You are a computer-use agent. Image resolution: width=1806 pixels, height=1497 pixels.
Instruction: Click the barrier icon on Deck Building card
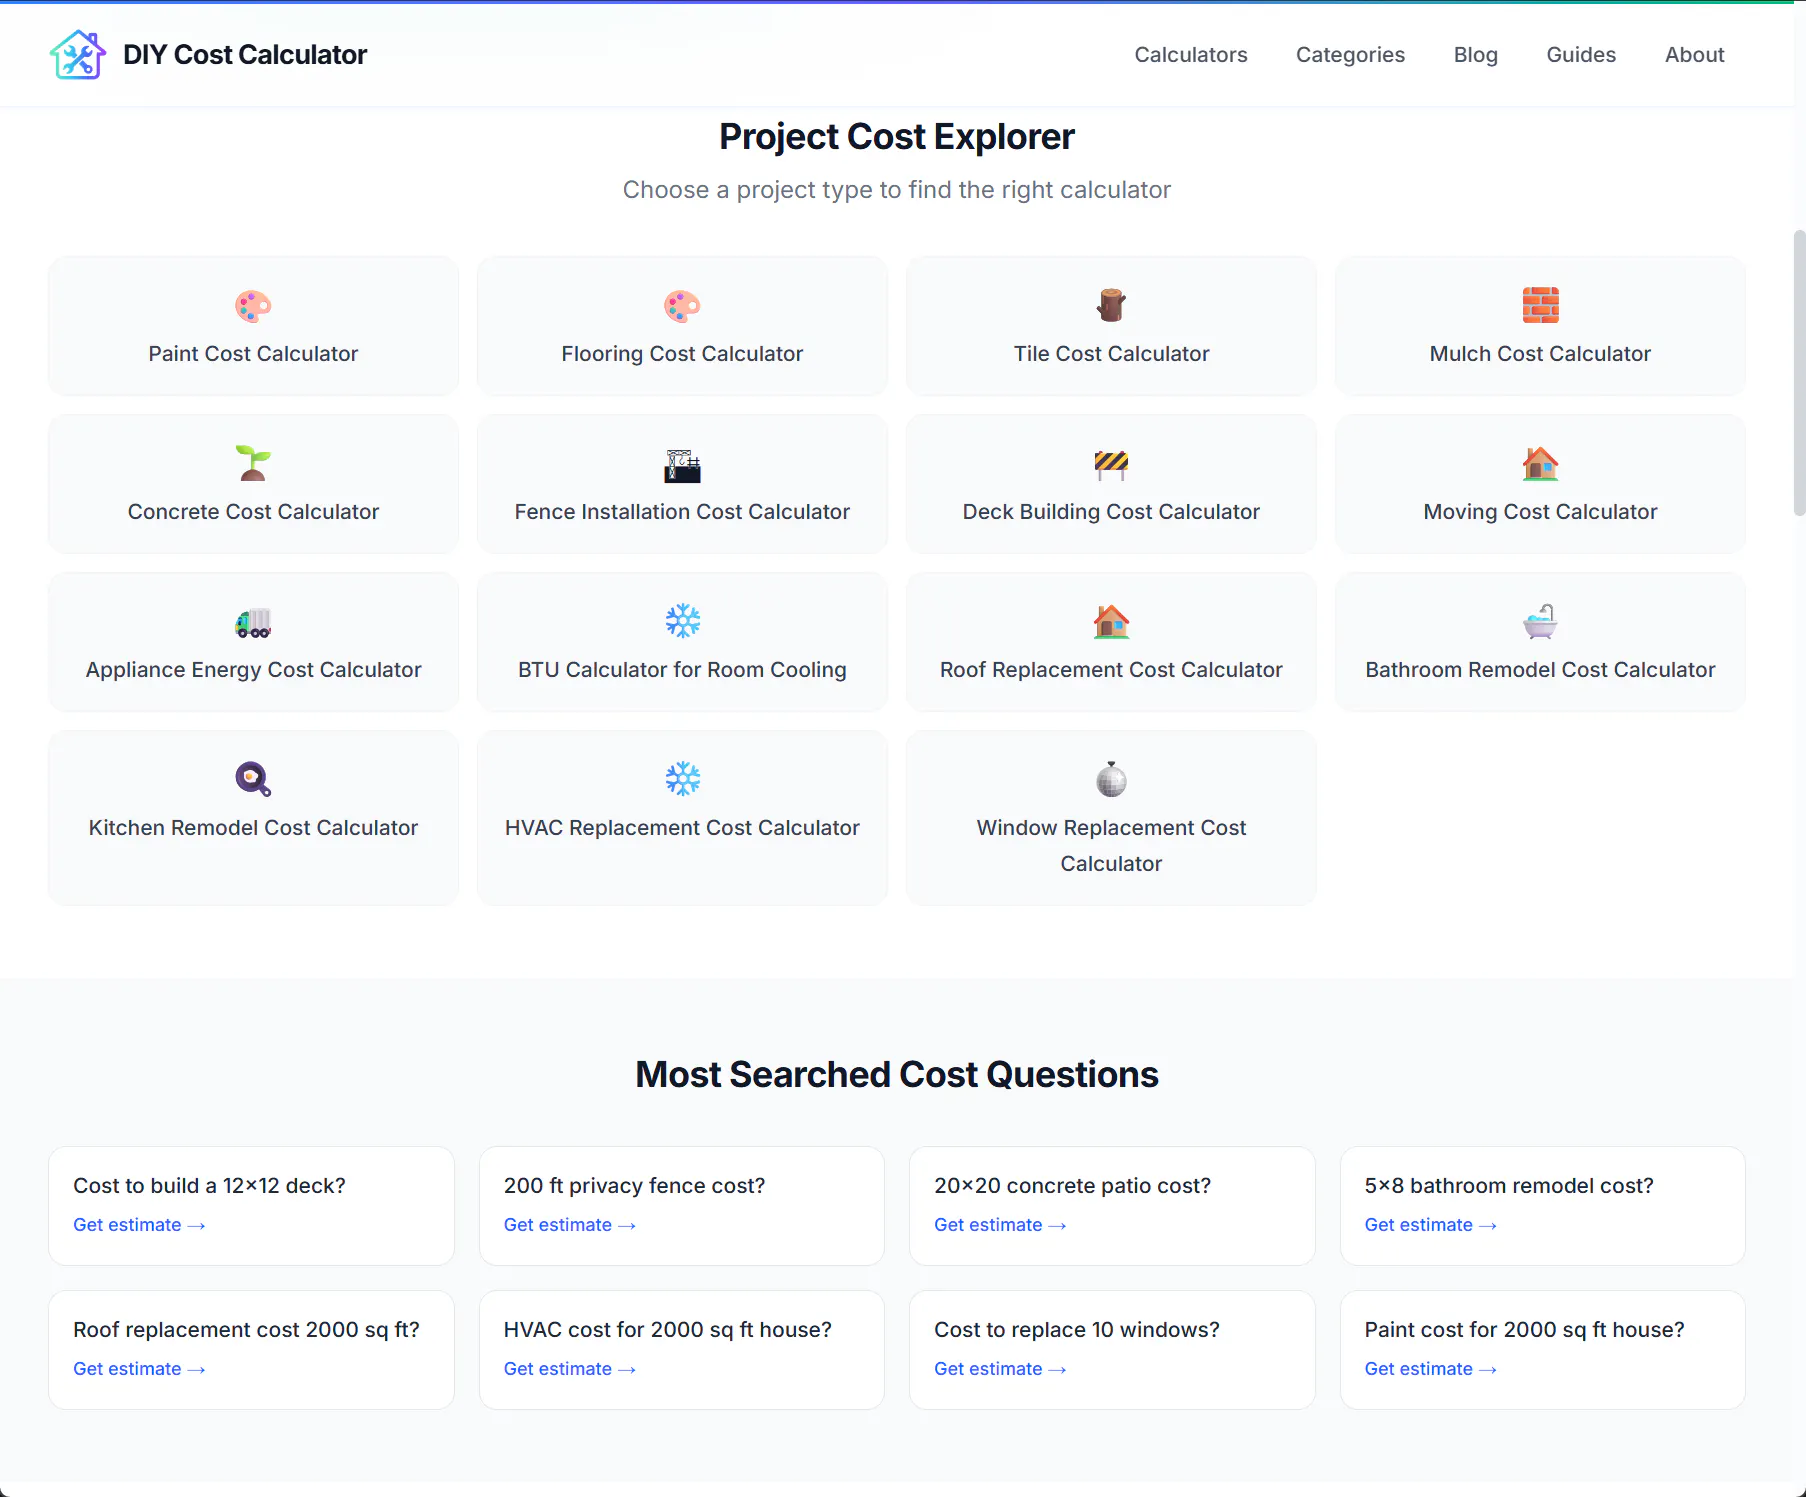pos(1111,464)
